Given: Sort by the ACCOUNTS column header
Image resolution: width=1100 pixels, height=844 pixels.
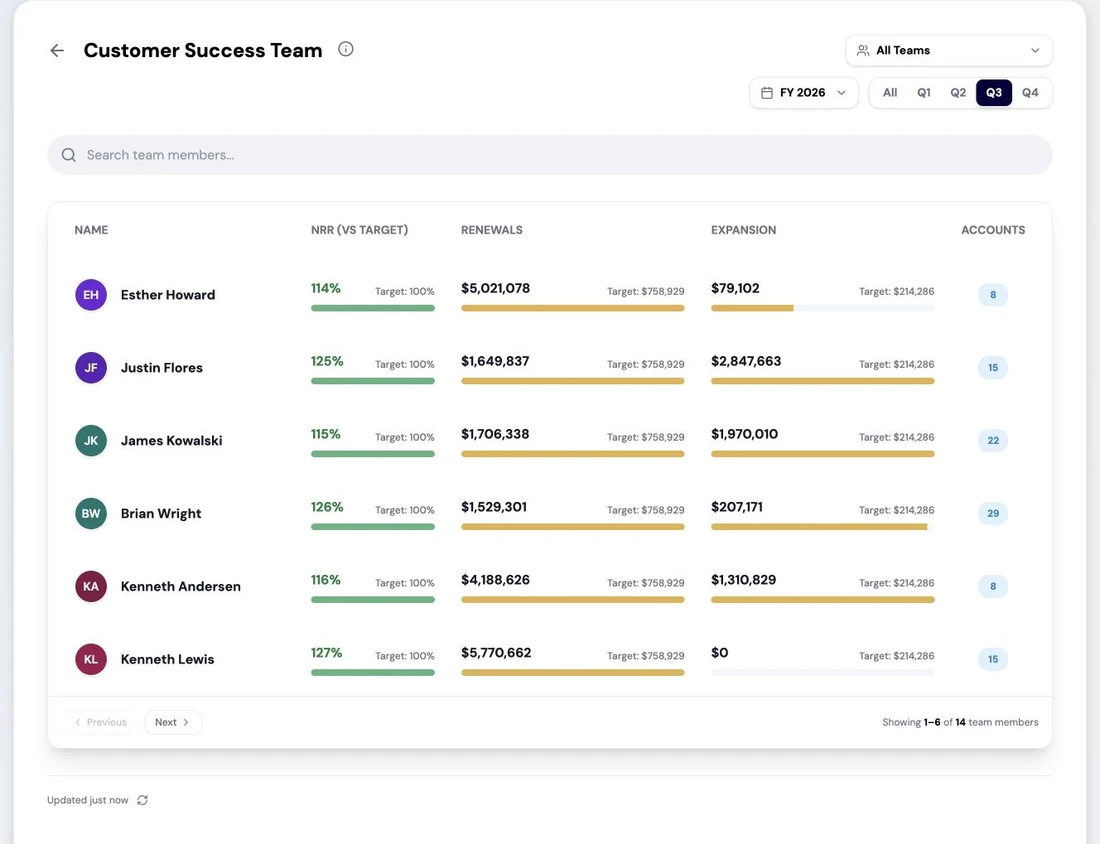Looking at the screenshot, I should pyautogui.click(x=993, y=230).
